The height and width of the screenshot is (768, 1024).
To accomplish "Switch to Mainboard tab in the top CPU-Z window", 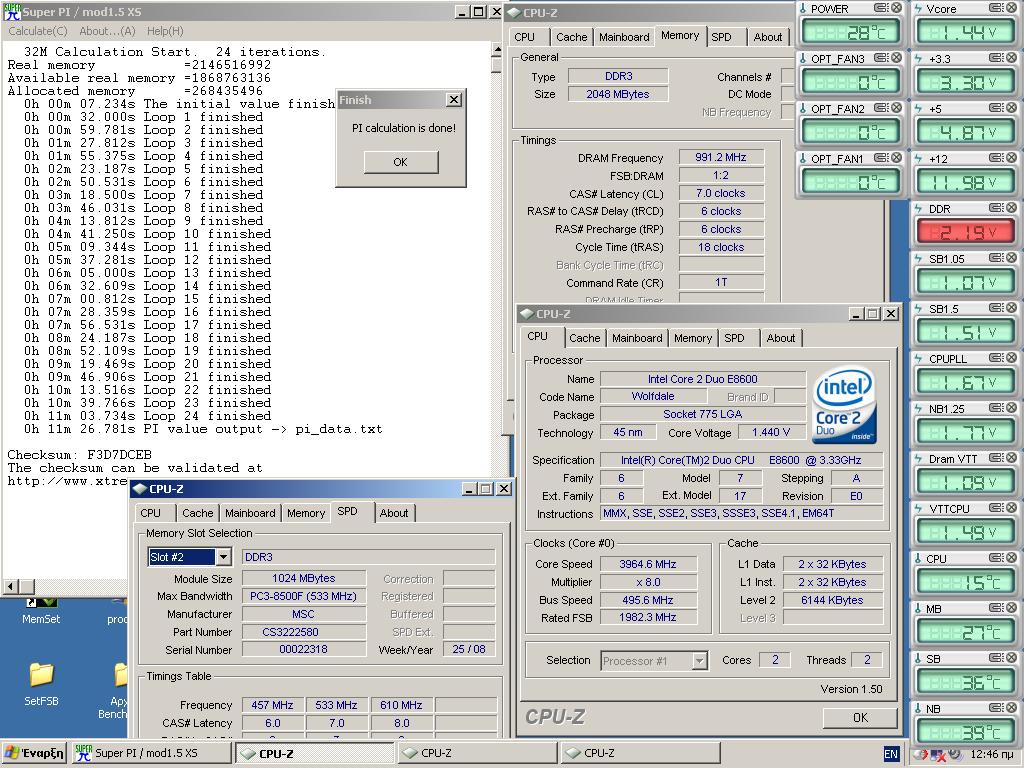I will pyautogui.click(x=624, y=37).
